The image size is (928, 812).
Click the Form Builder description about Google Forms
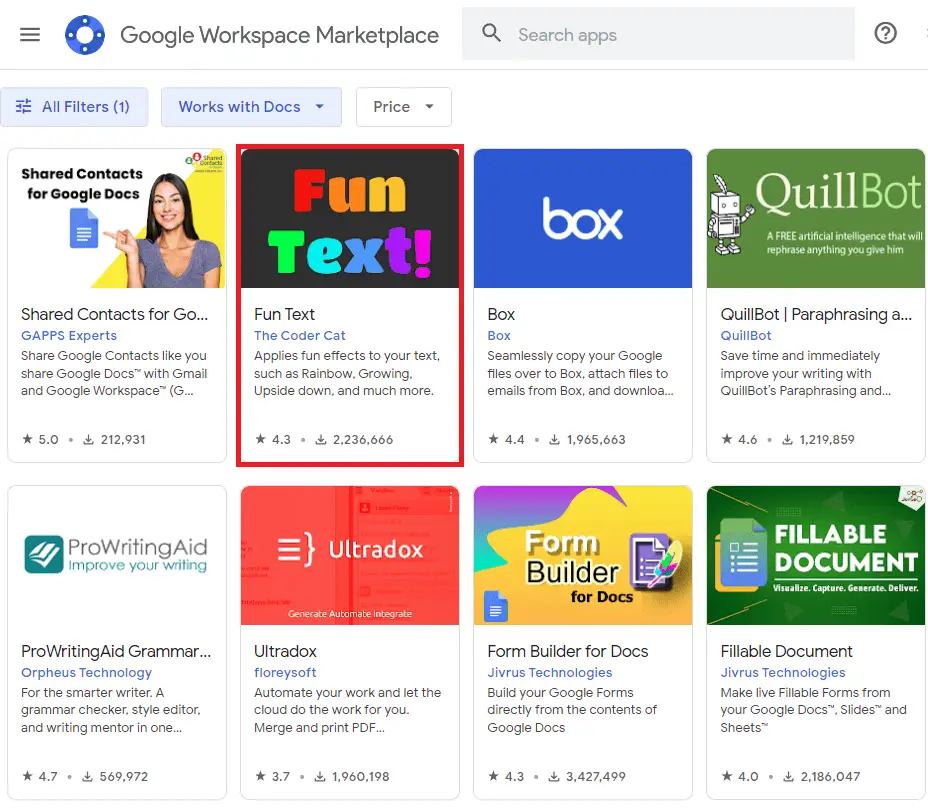pyautogui.click(x=572, y=710)
